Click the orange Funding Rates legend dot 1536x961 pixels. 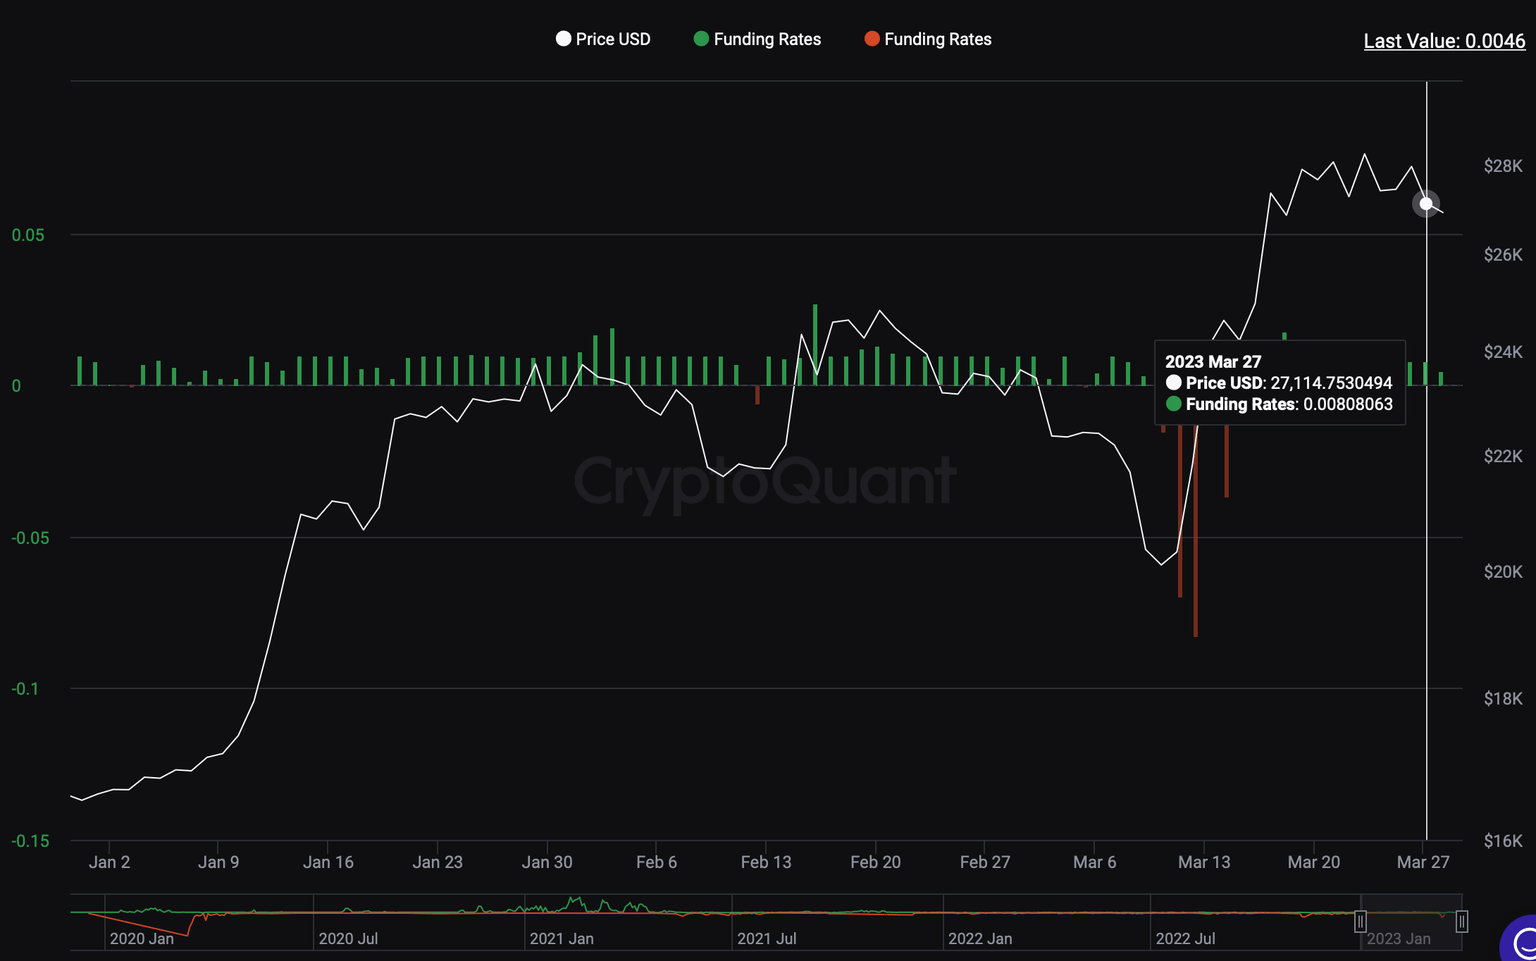pyautogui.click(x=872, y=39)
